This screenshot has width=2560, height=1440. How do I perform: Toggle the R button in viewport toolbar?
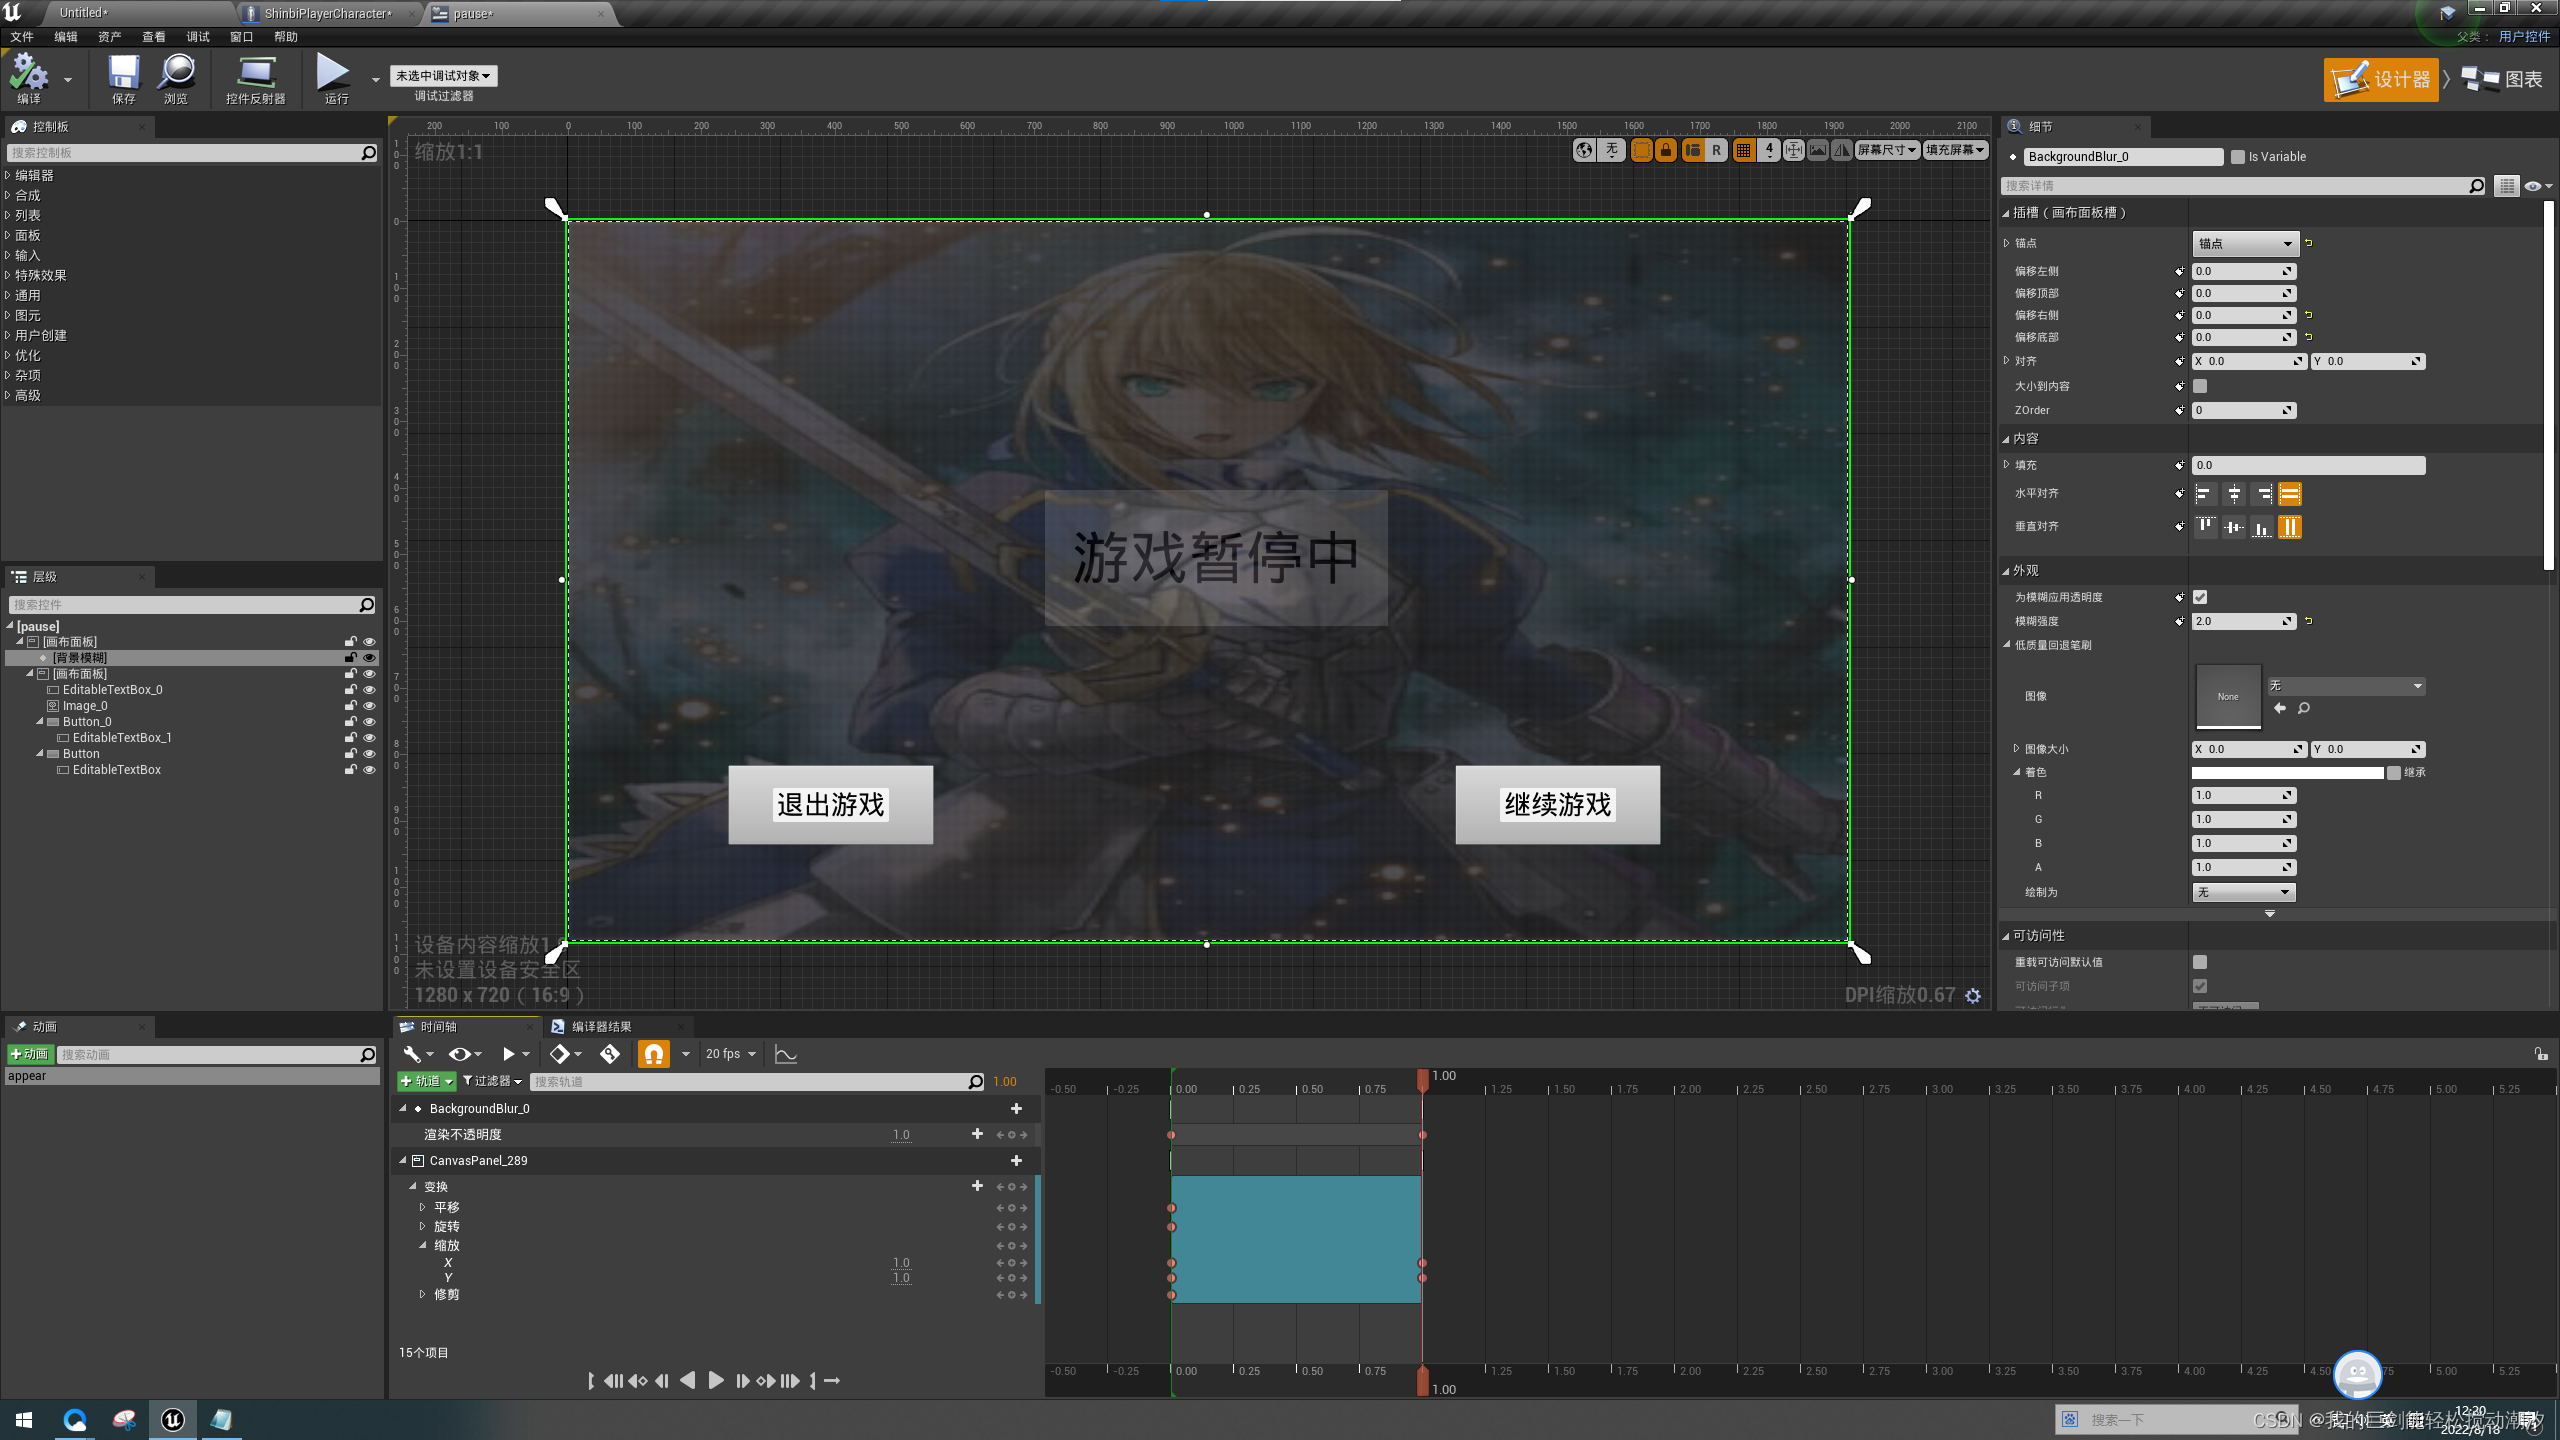point(1717,150)
